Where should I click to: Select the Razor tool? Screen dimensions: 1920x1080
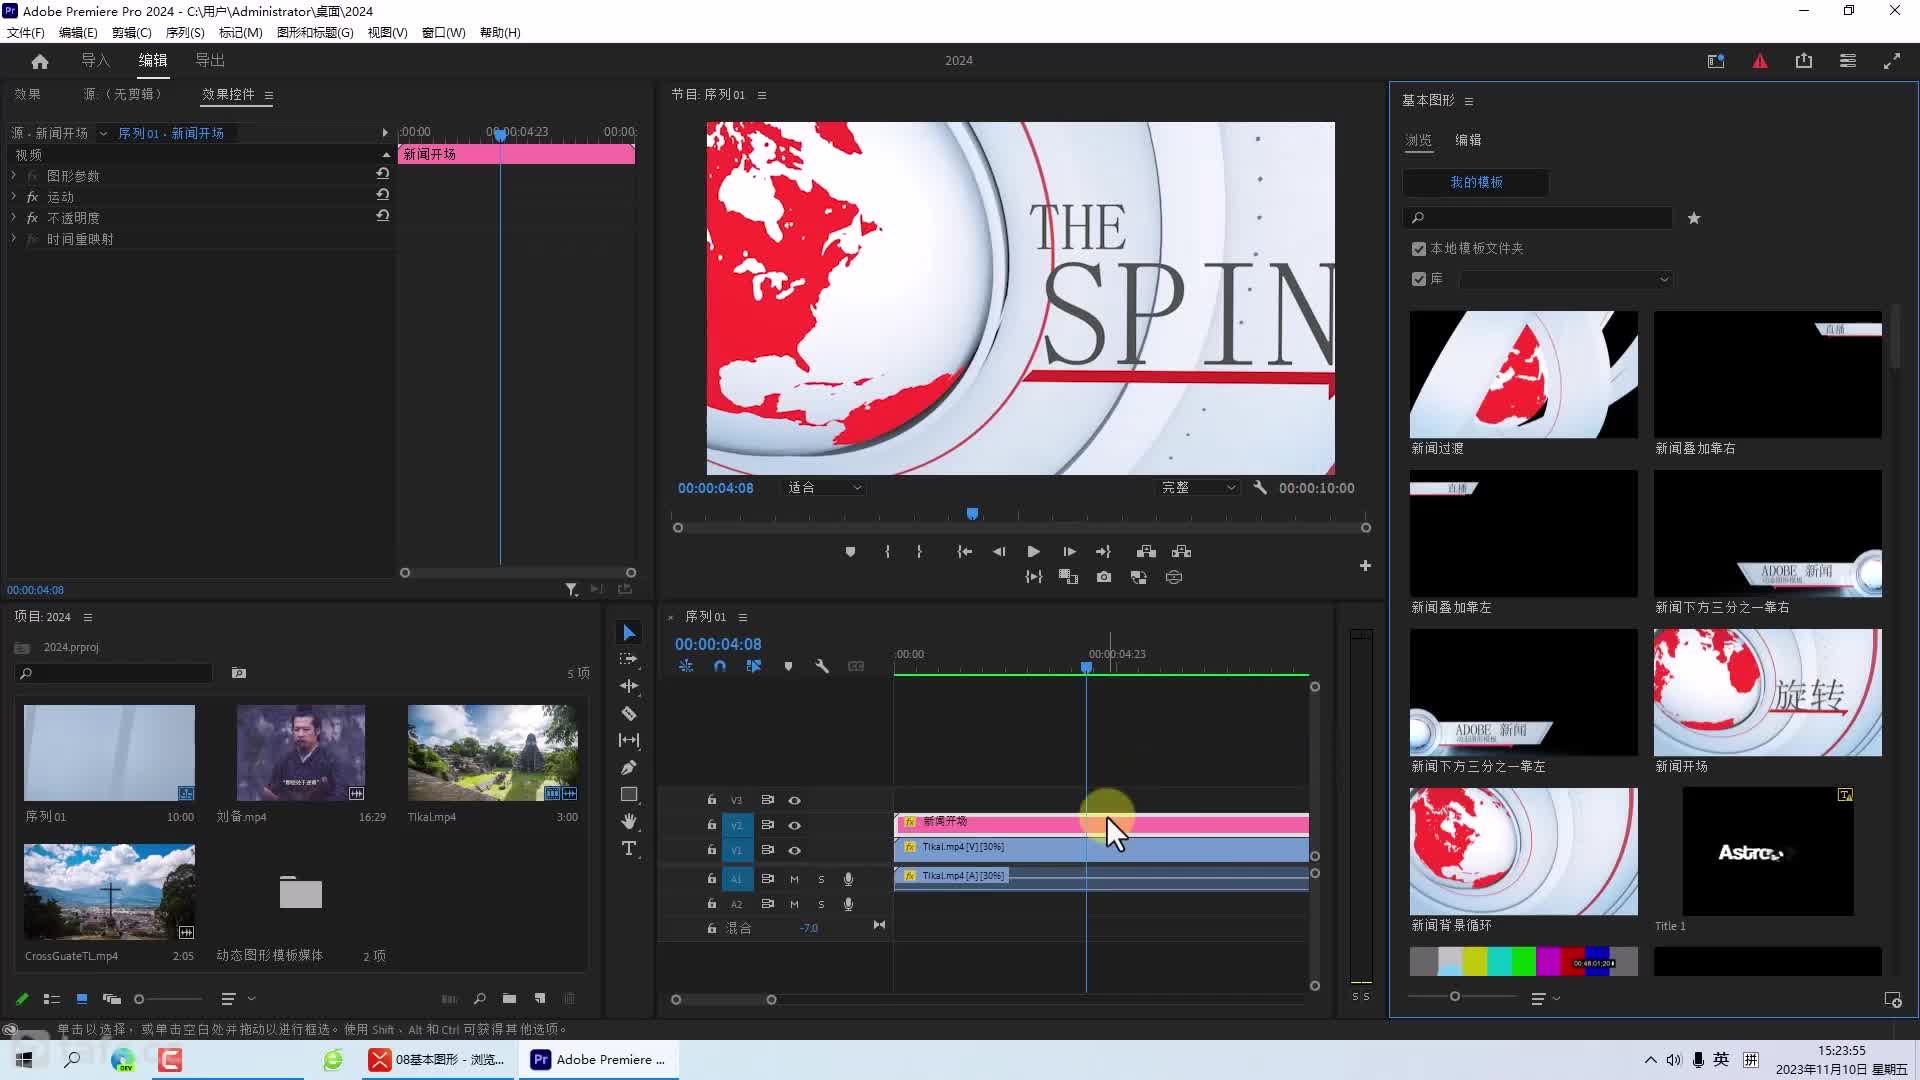(629, 714)
